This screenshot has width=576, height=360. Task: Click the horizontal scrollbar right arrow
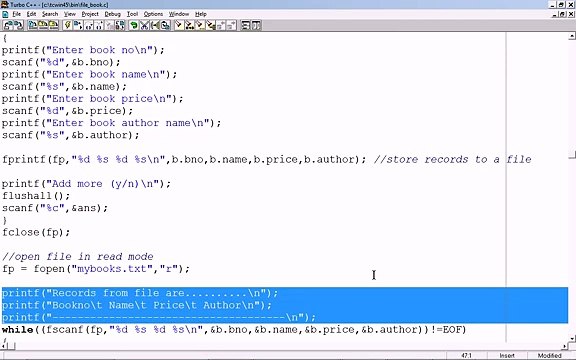[565, 346]
